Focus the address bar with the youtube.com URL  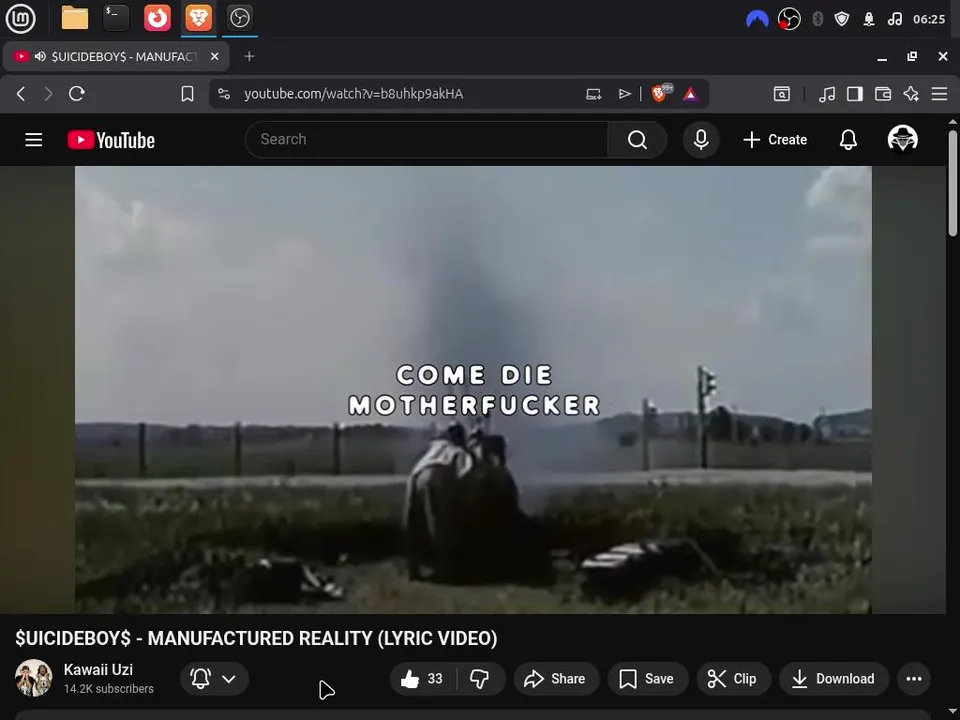point(353,94)
